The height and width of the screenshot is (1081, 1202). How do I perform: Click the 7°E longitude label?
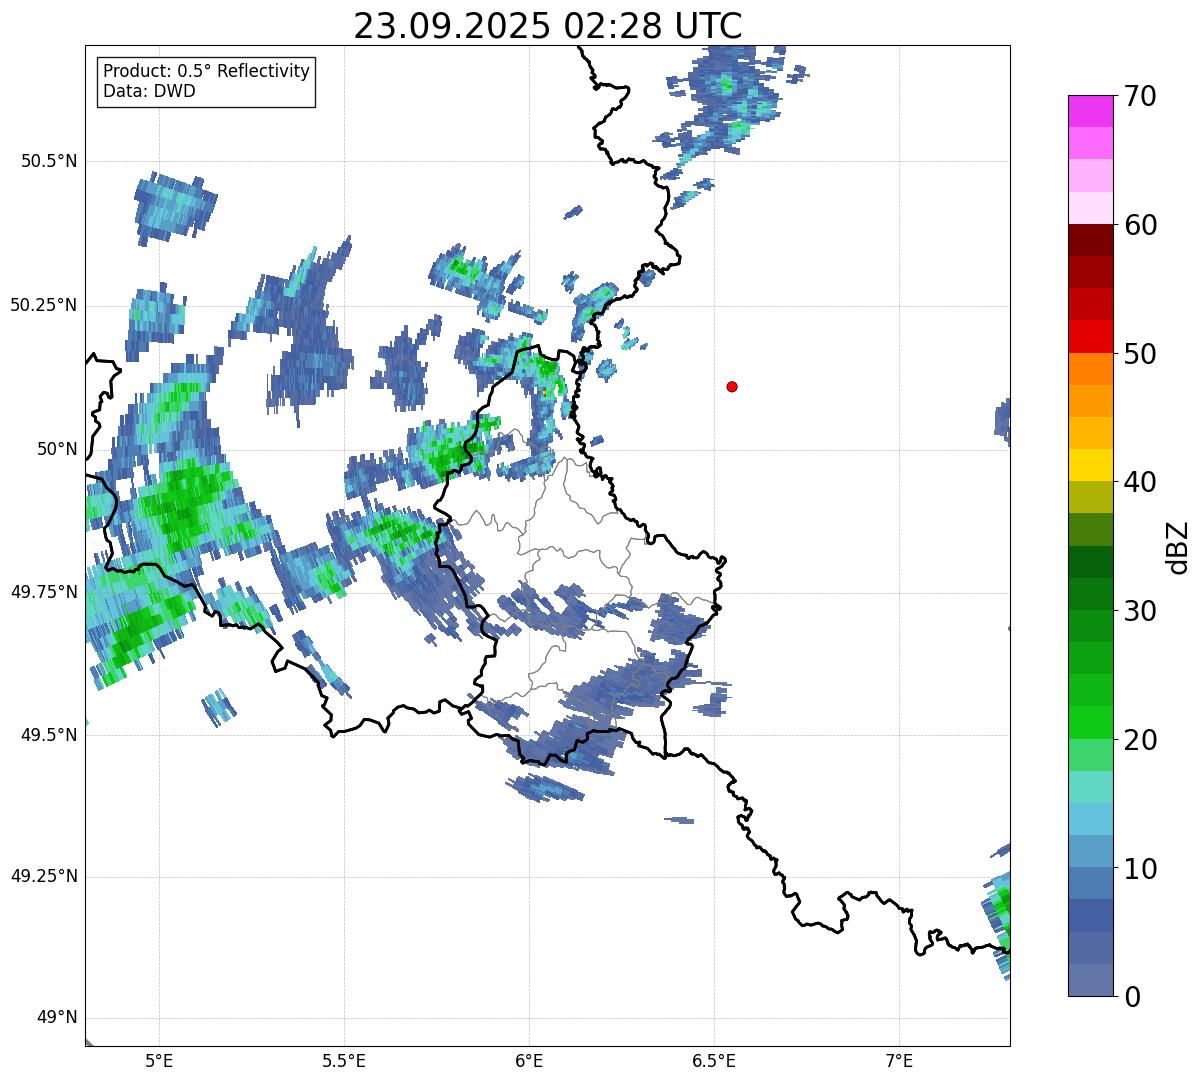coord(899,1060)
